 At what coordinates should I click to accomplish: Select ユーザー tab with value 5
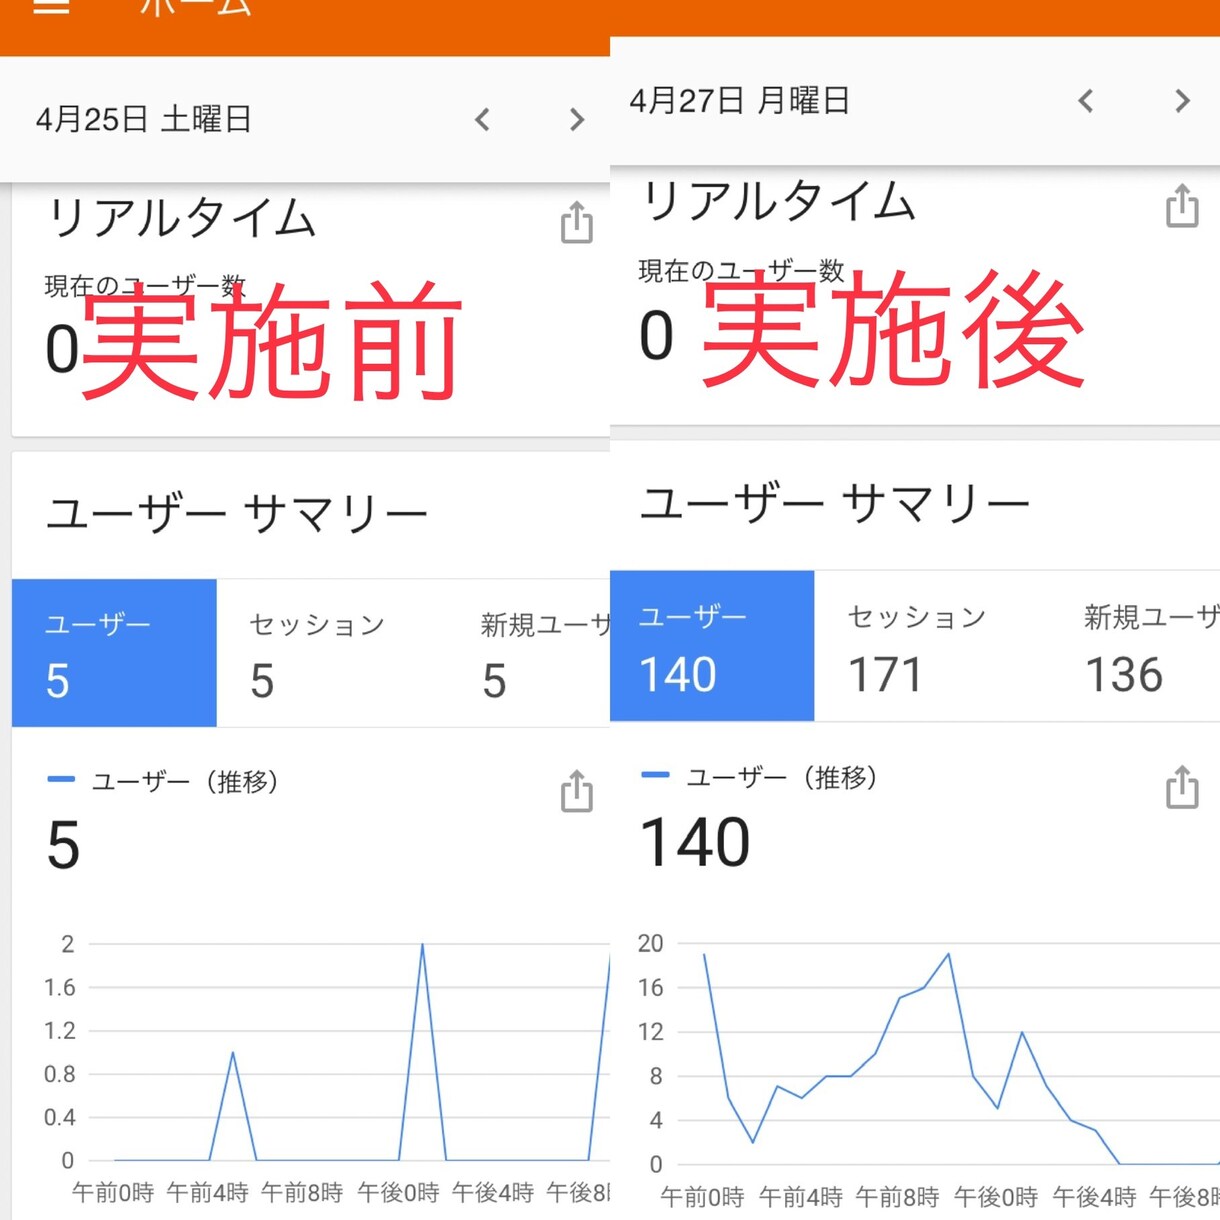114,653
